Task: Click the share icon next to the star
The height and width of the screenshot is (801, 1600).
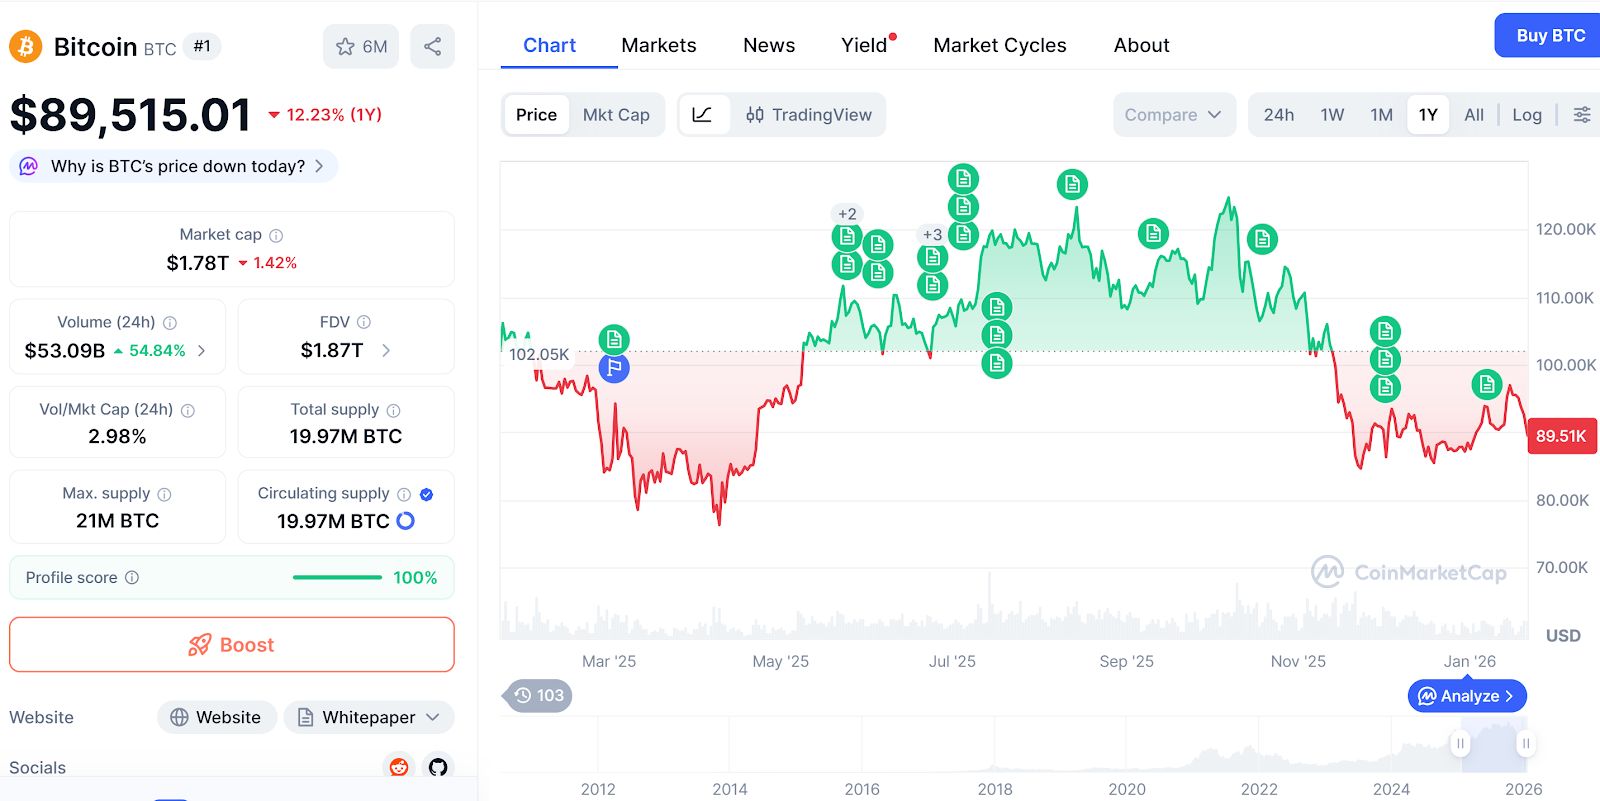Action: pos(432,46)
